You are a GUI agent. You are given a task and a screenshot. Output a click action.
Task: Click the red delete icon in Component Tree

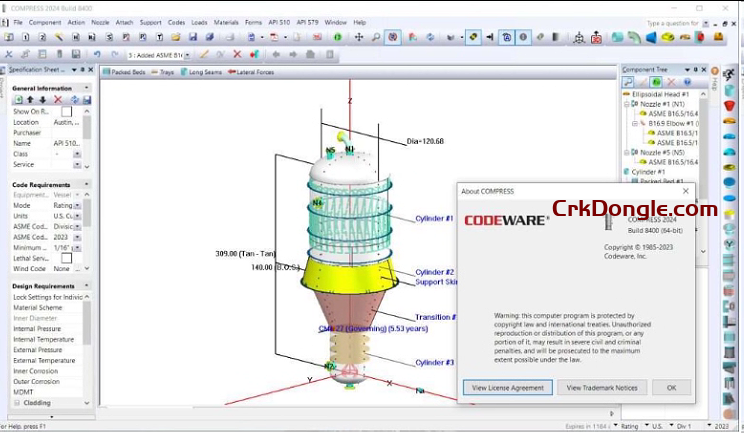coord(672,84)
